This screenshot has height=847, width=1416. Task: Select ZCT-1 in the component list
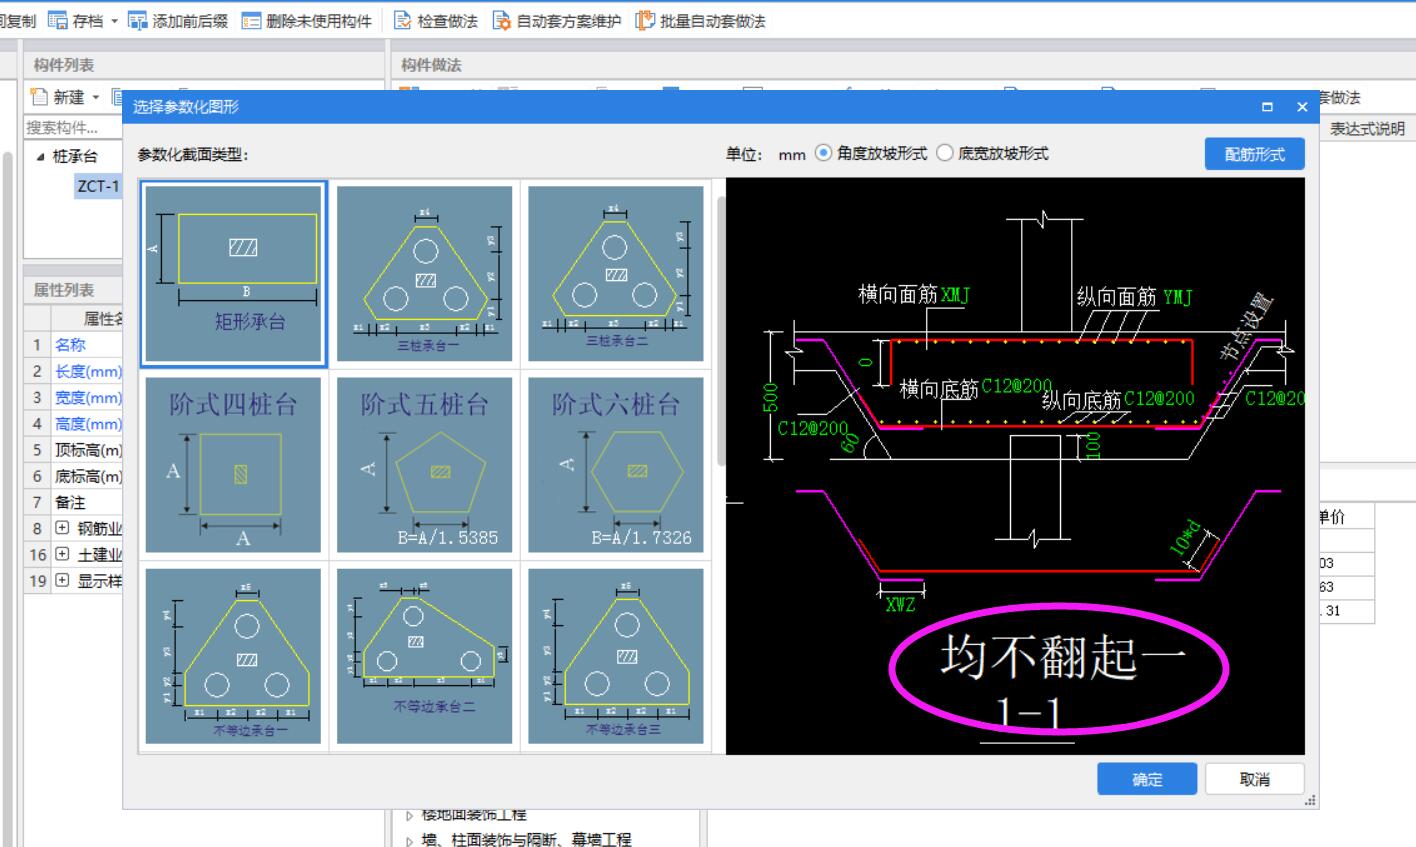click(97, 186)
